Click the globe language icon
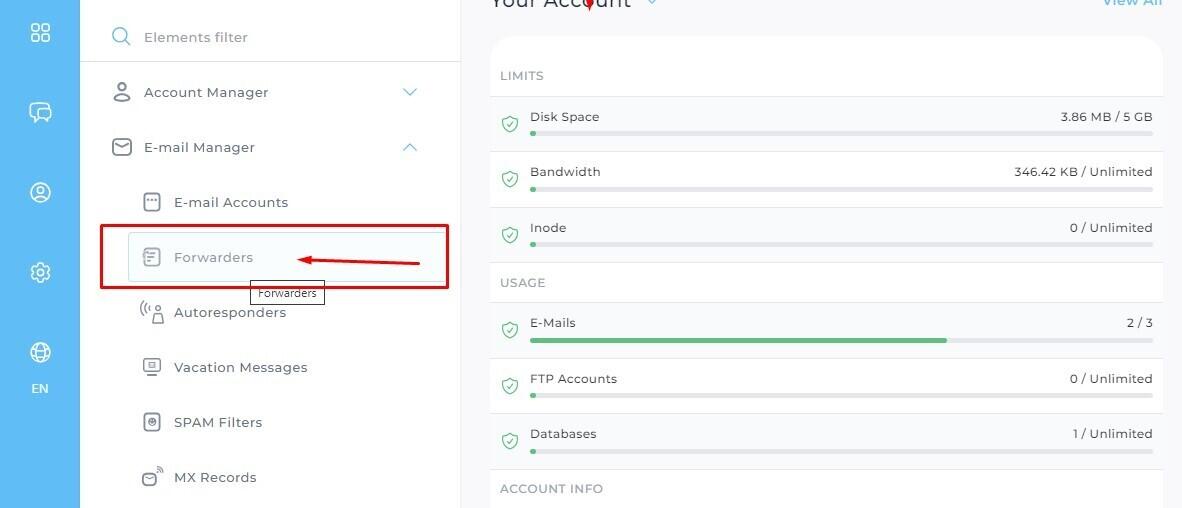Viewport: 1182px width, 508px height. (x=40, y=353)
